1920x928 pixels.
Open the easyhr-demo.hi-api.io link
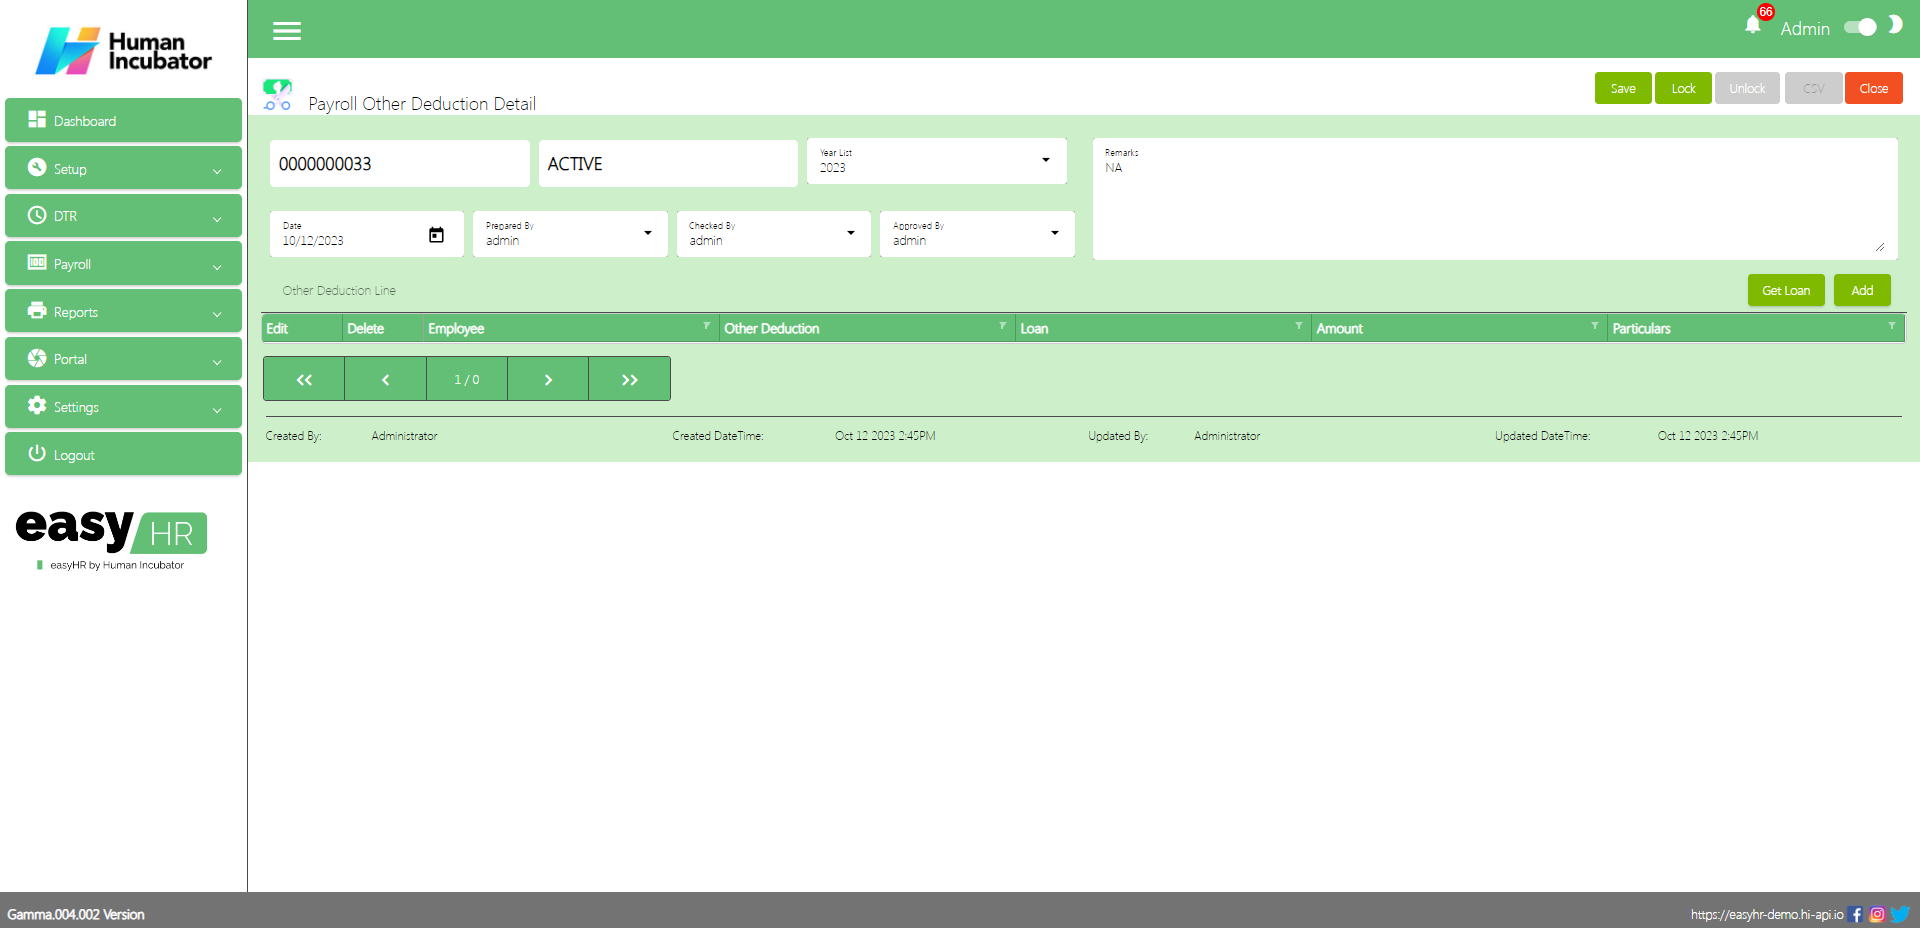pos(1767,914)
